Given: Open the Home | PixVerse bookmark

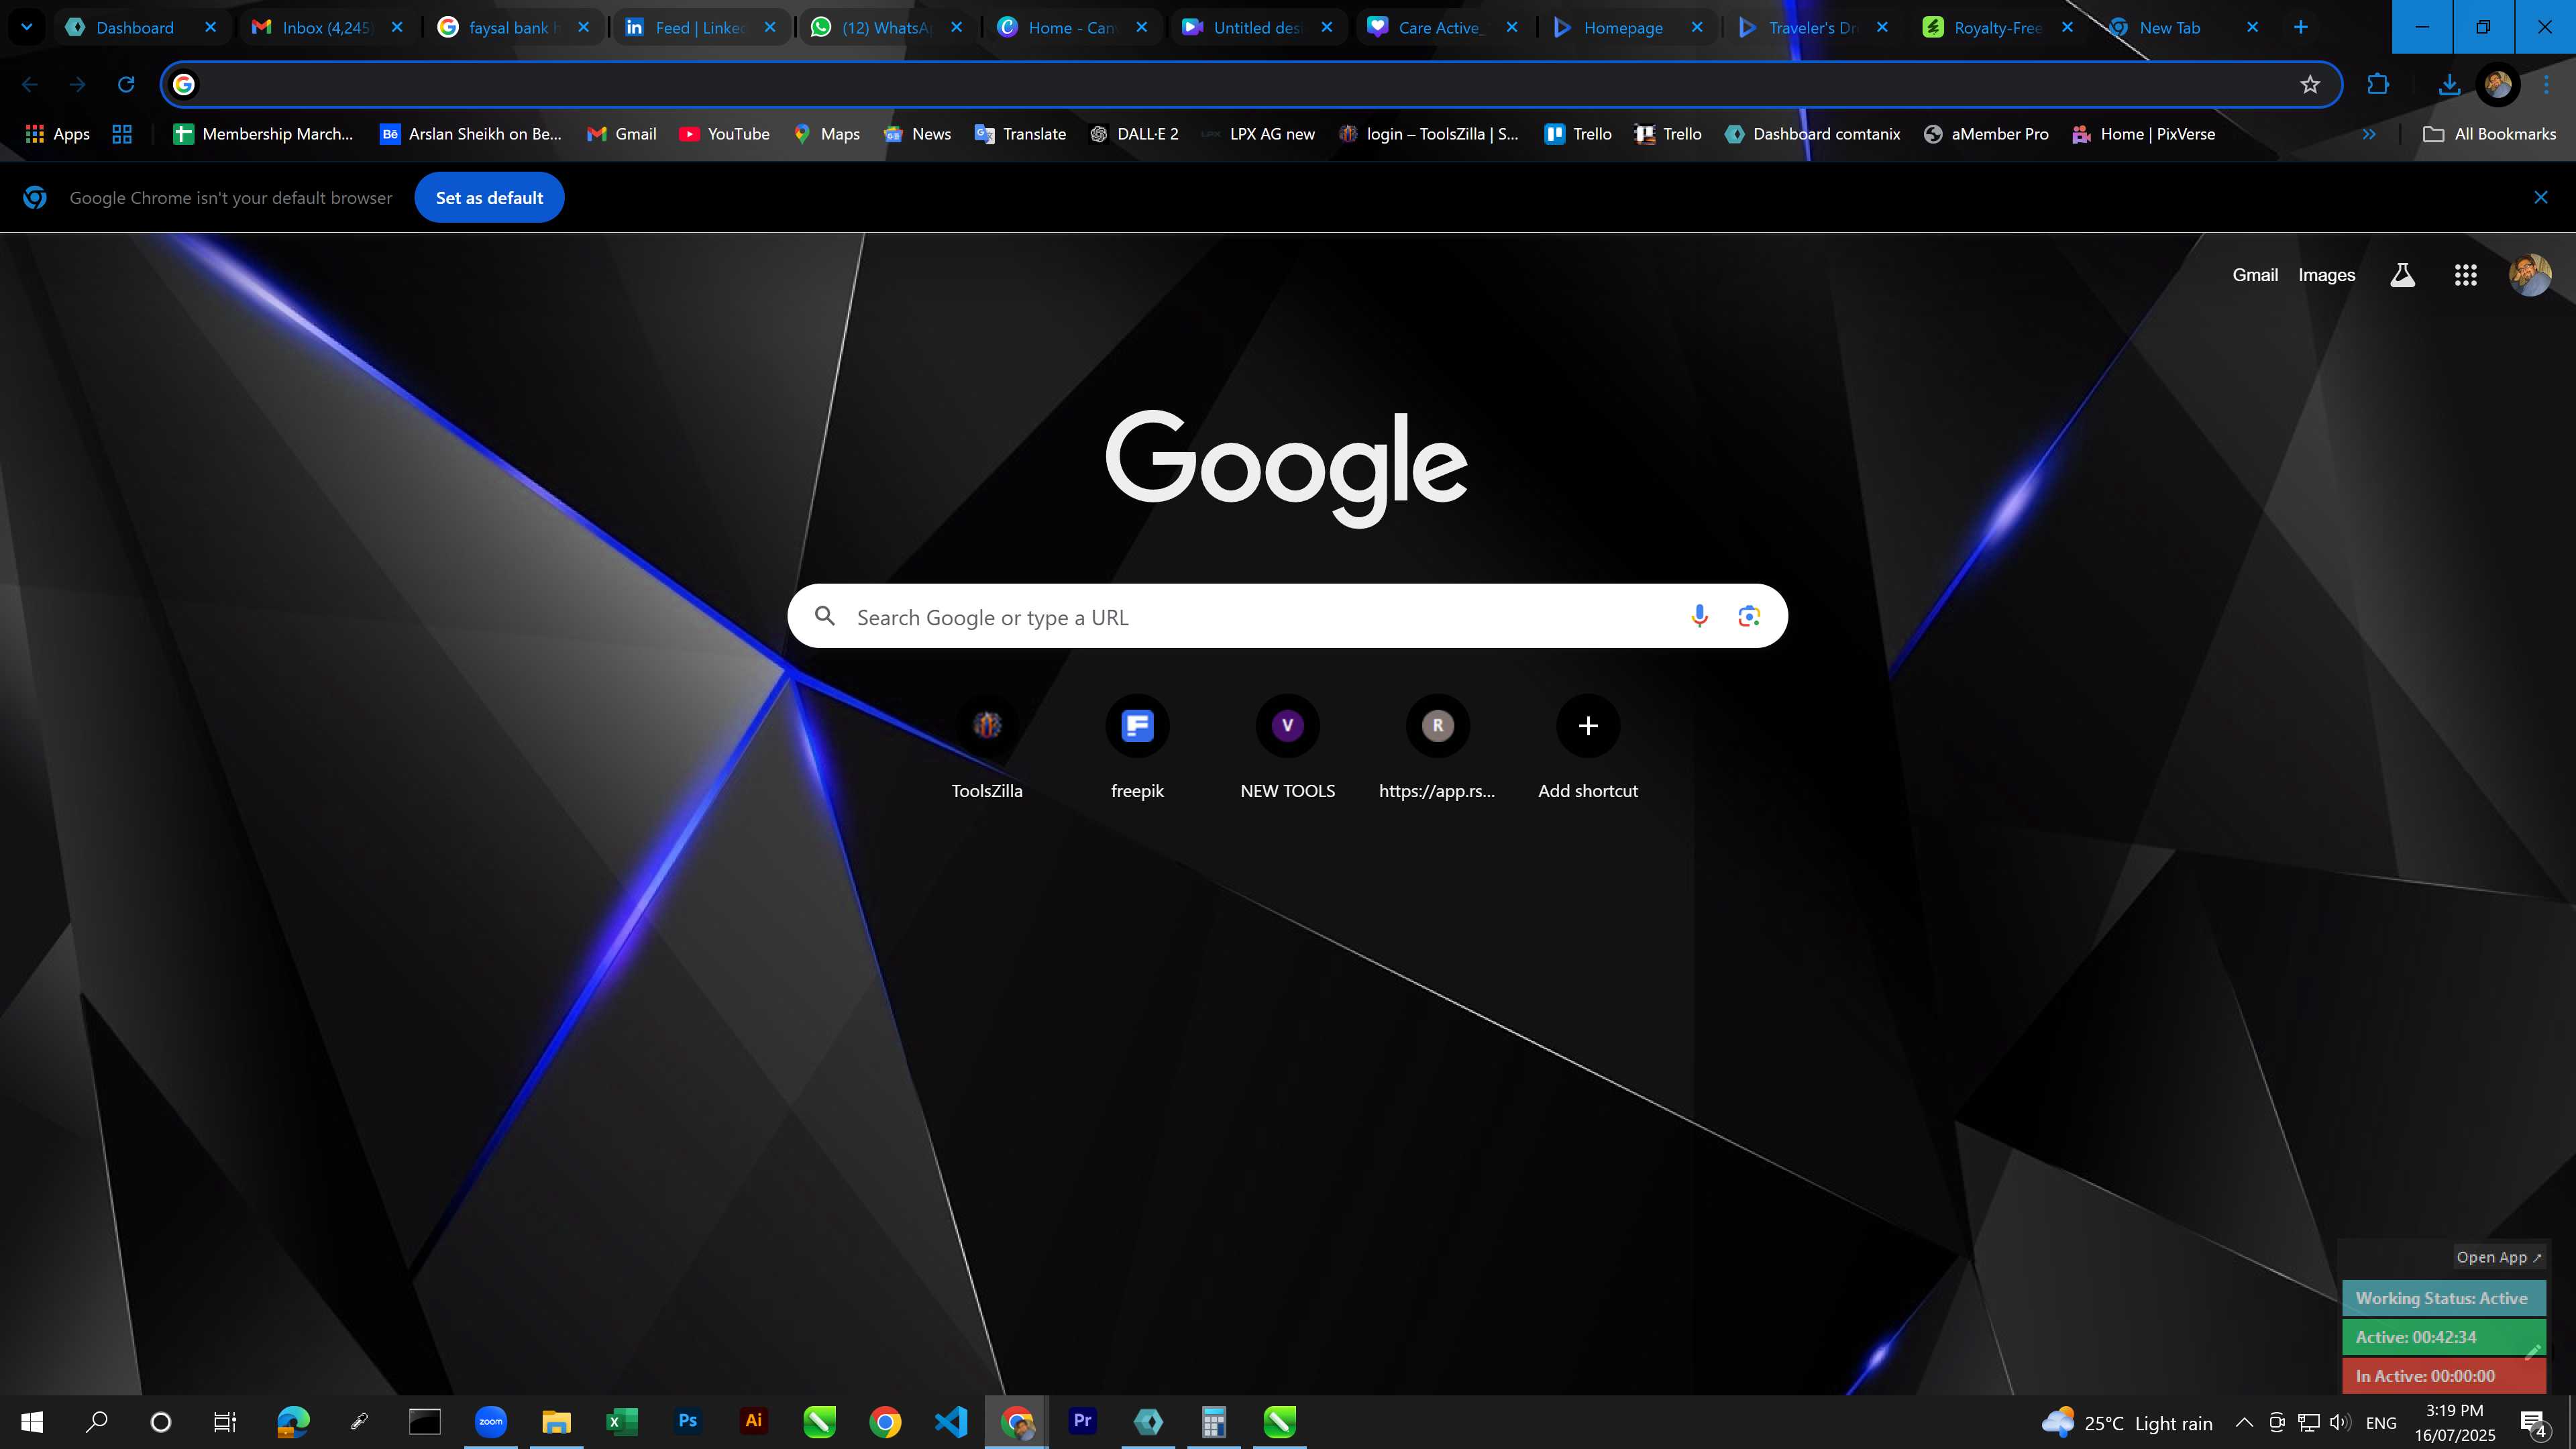Looking at the screenshot, I should pos(2143,134).
